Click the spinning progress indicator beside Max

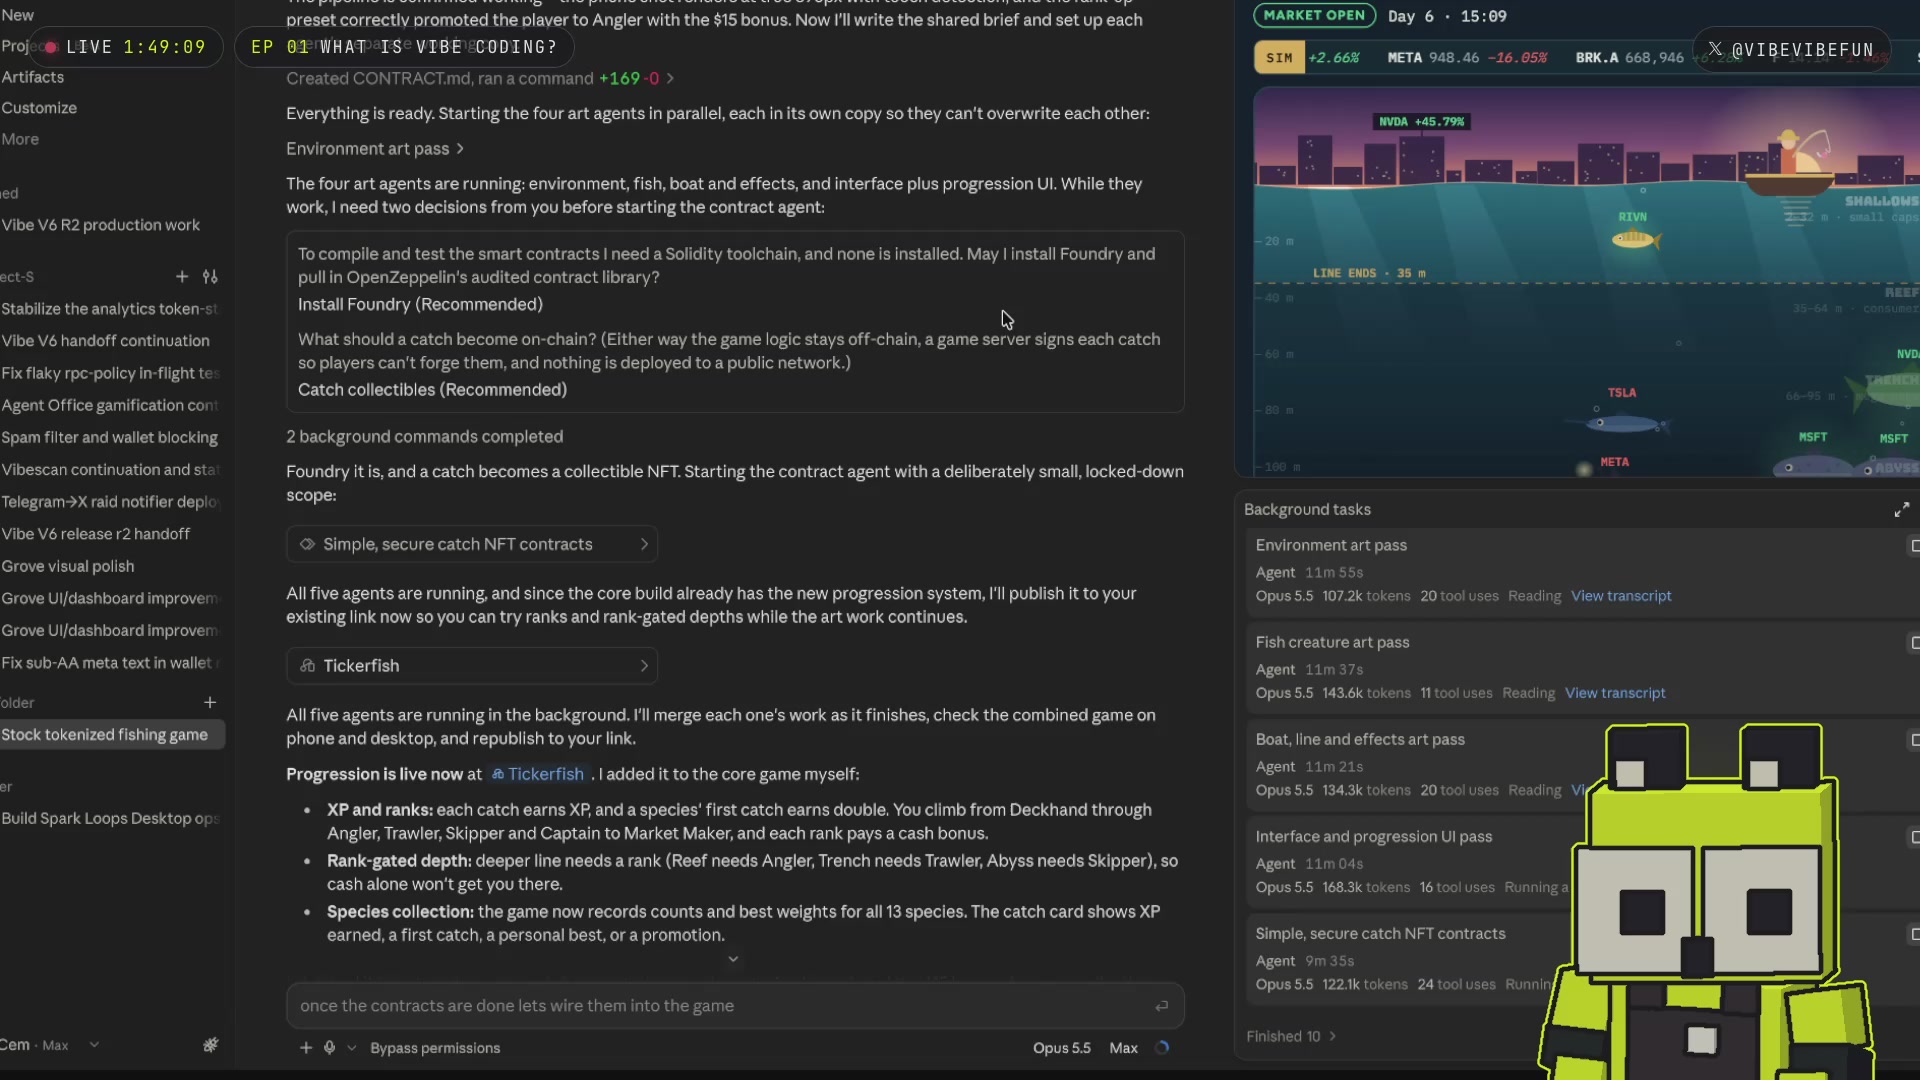(x=1162, y=1048)
